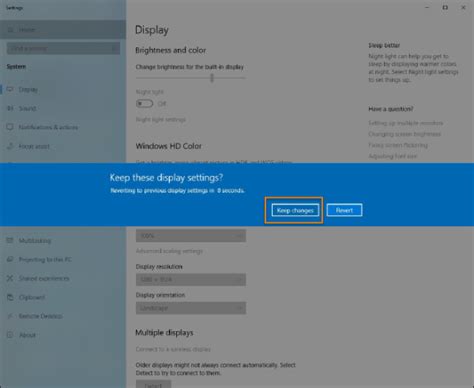Click the Remote Desktop icon
474x388 pixels.
10,316
